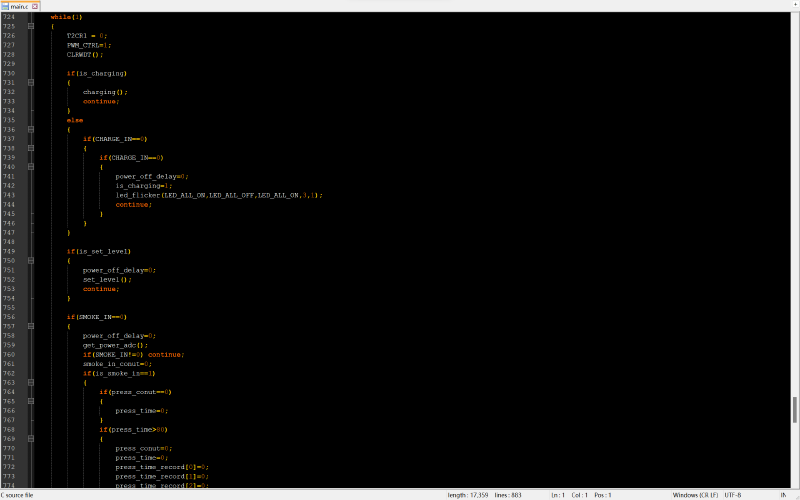Click 'if(SMOKE_IN!=0) continue;' line

[134, 355]
